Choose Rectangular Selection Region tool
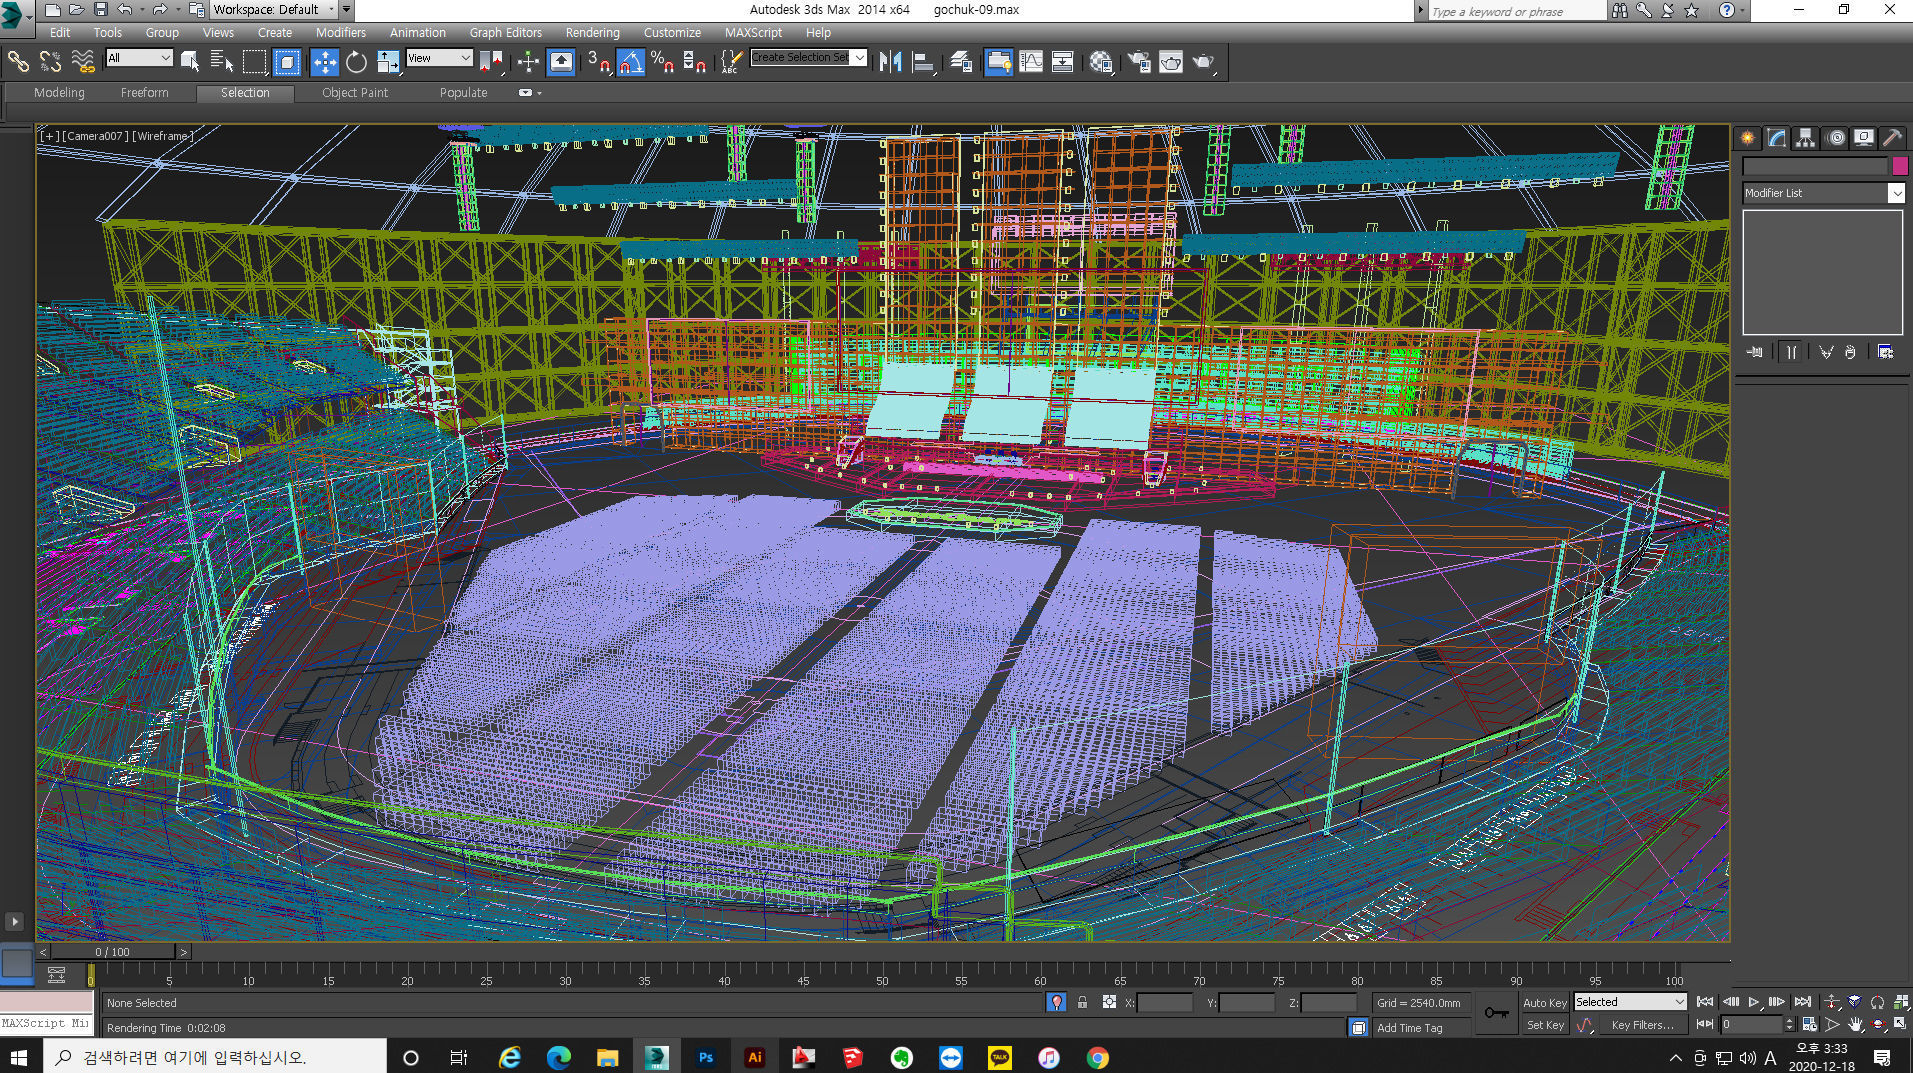This screenshot has width=1913, height=1073. [x=255, y=62]
